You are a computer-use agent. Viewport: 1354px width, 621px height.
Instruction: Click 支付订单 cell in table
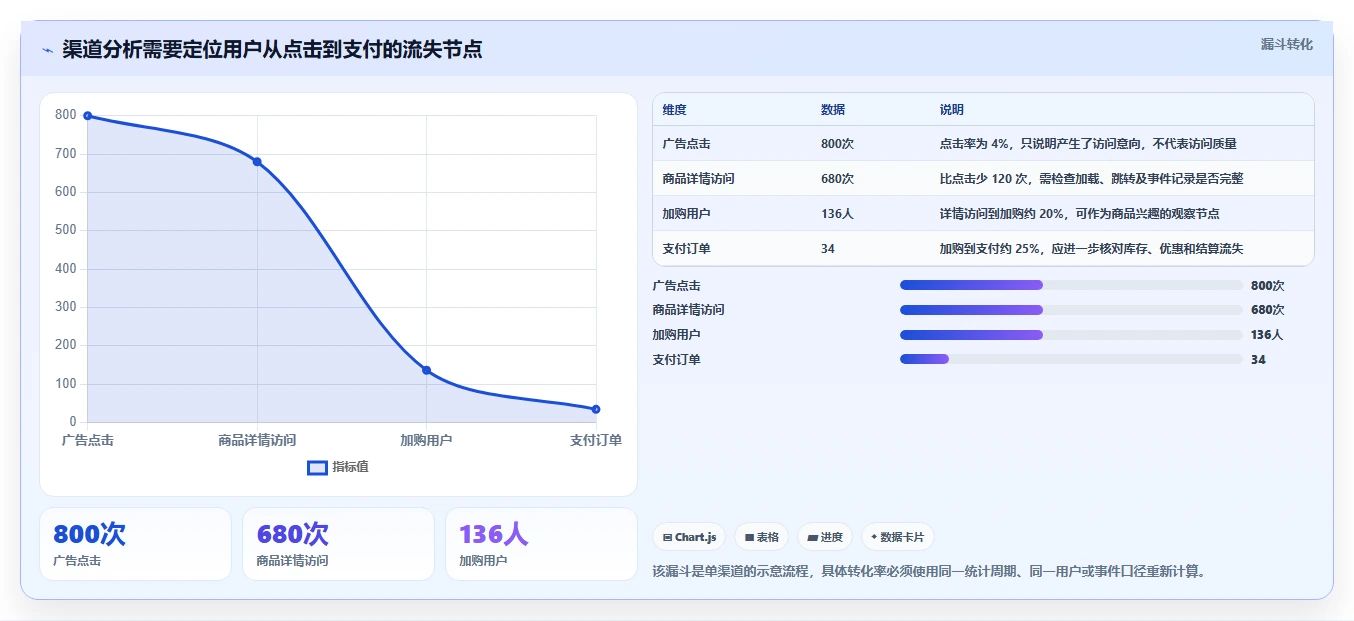click(686, 248)
